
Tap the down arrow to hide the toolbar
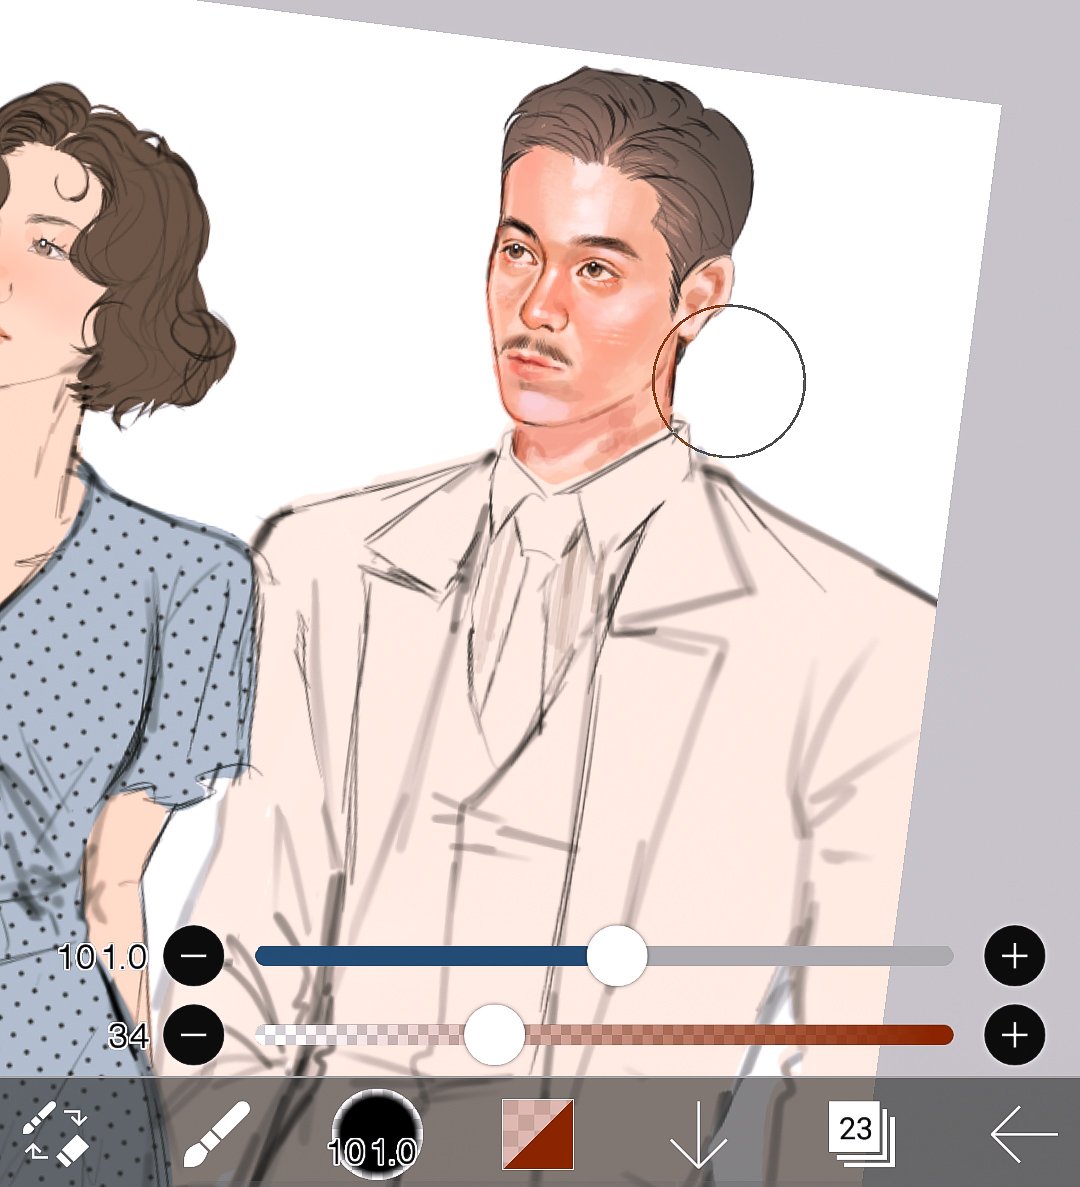coord(699,1134)
